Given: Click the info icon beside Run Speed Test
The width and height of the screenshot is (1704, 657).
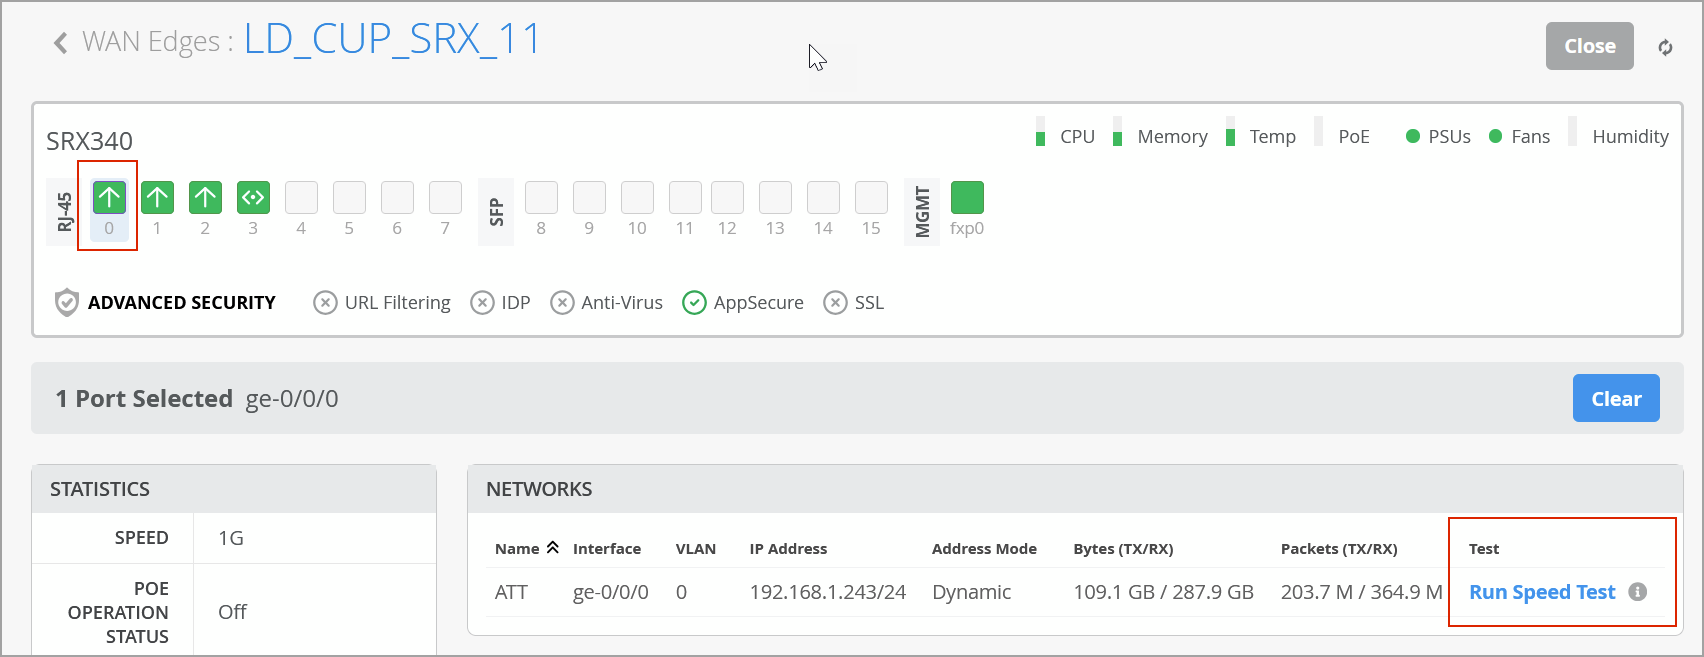Looking at the screenshot, I should click(x=1637, y=592).
